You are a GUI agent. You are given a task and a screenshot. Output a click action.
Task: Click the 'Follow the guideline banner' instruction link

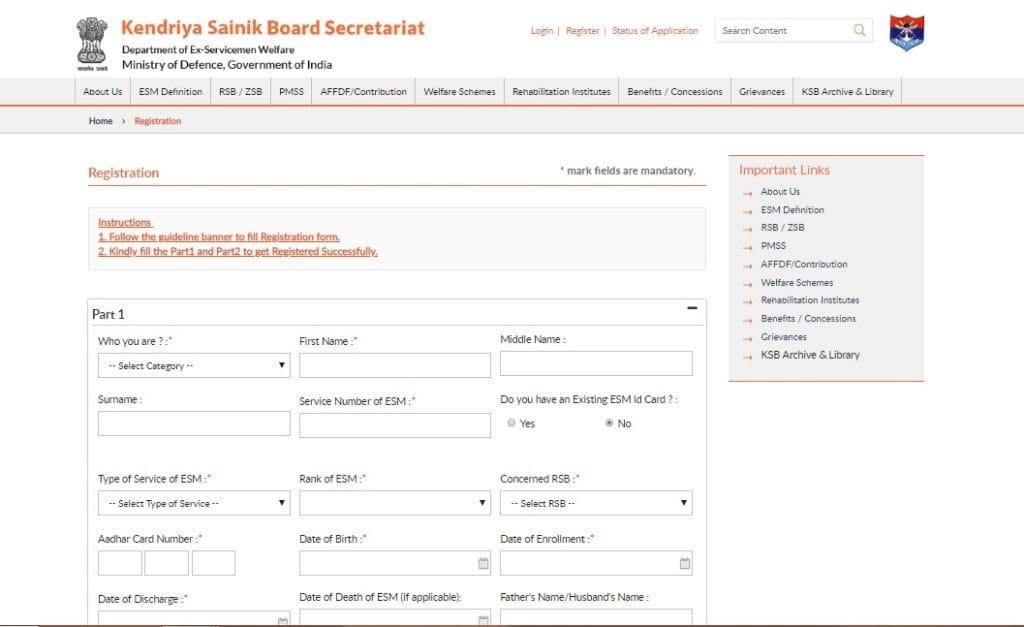click(219, 236)
